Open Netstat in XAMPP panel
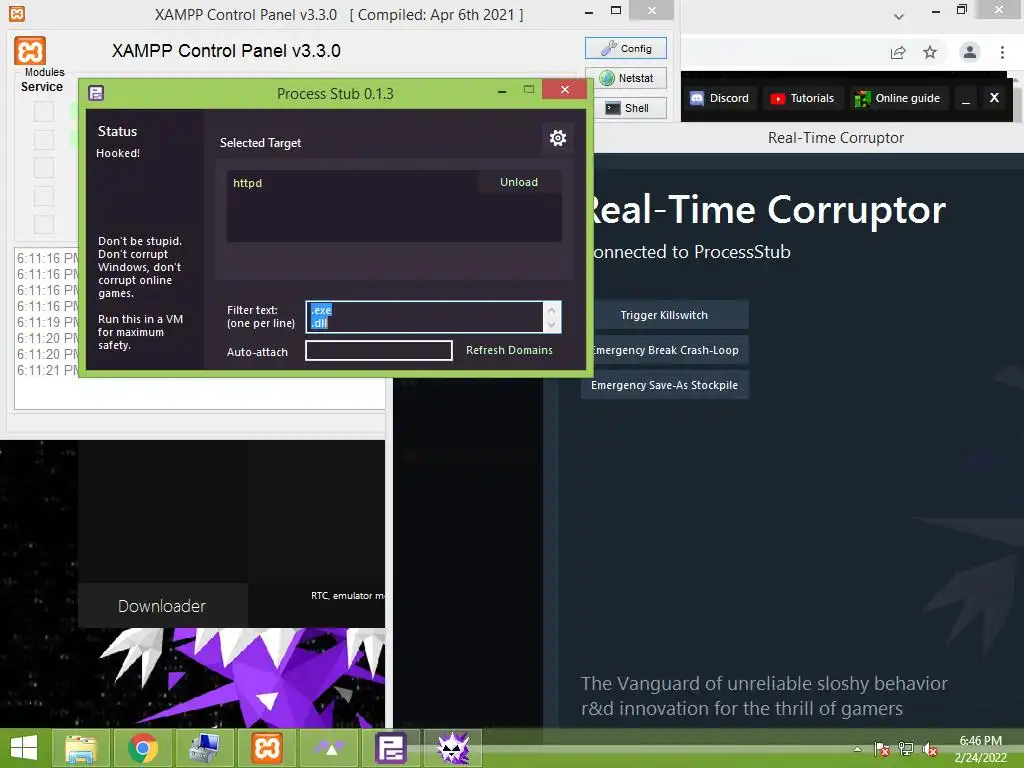Viewport: 1024px width, 768px height. coord(626,78)
